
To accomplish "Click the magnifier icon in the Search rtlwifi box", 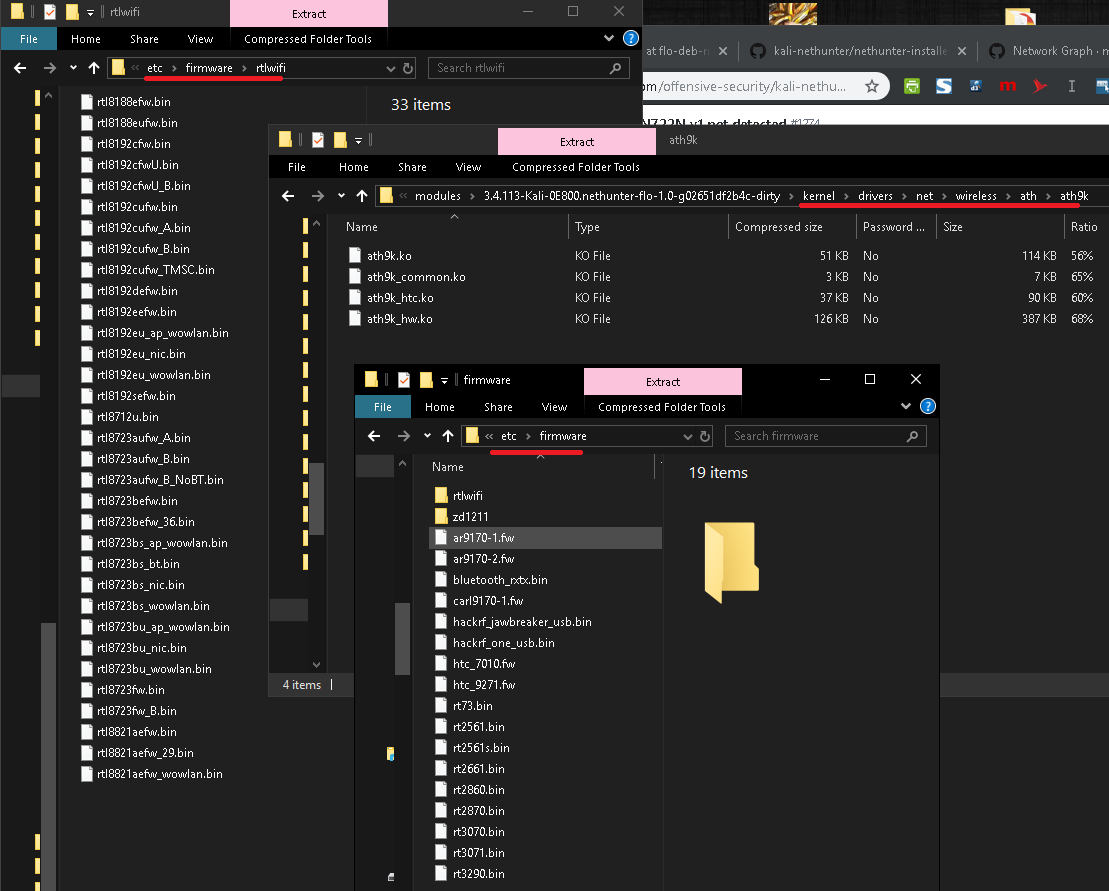I will click(x=616, y=68).
